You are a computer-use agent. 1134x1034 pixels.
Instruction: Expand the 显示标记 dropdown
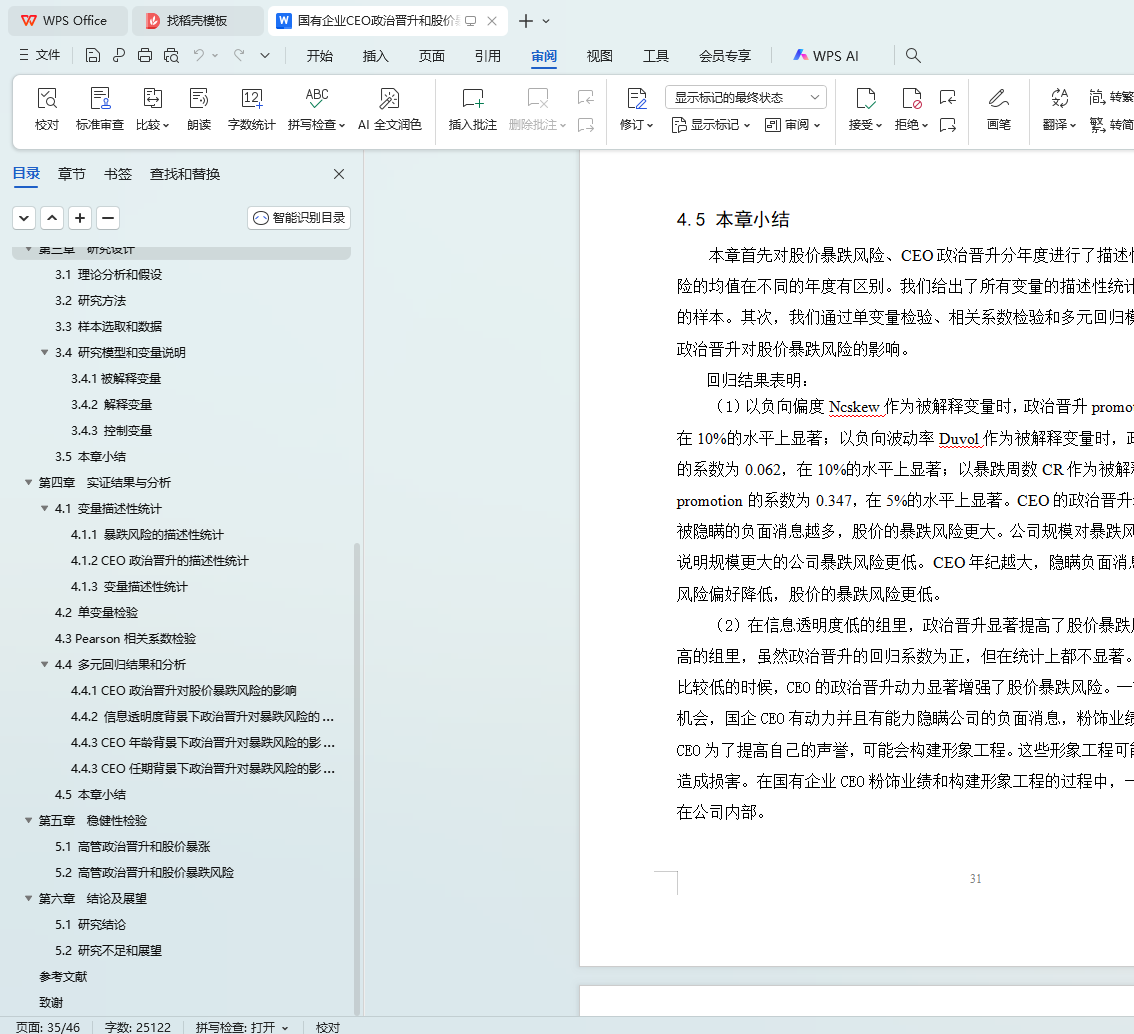pyautogui.click(x=711, y=125)
